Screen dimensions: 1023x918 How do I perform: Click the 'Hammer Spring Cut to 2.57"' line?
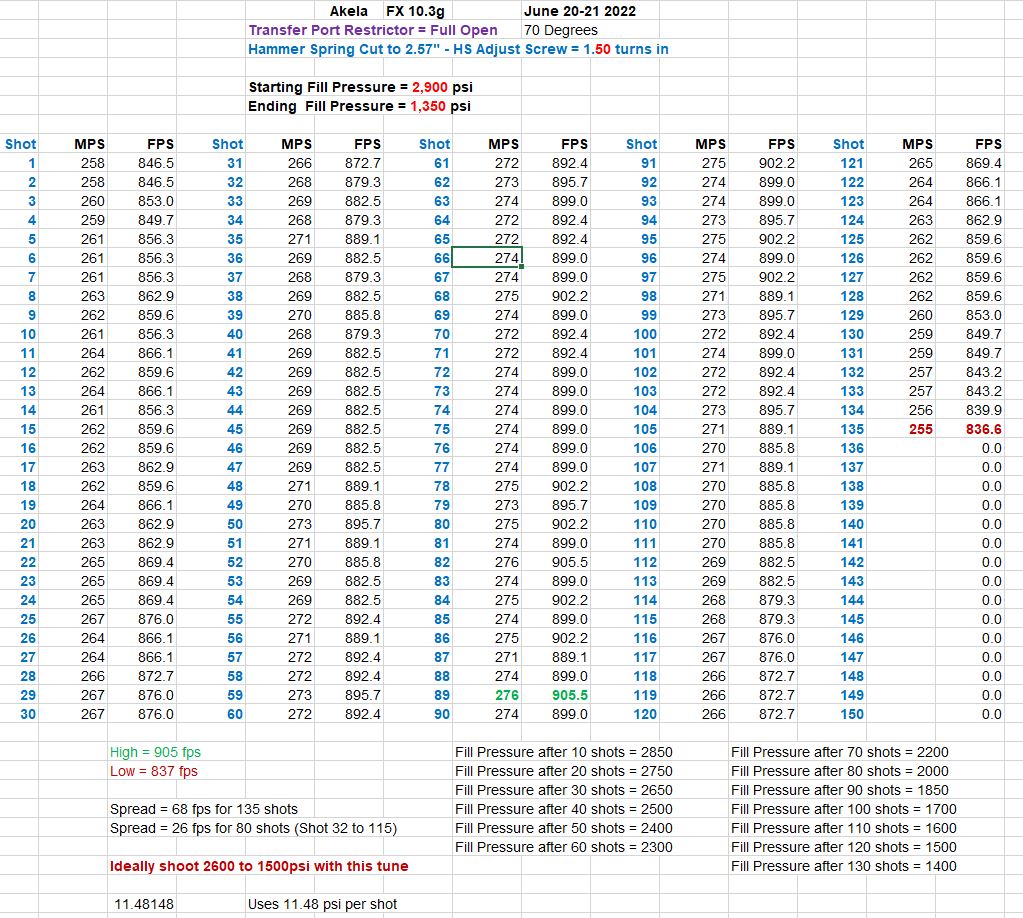pyautogui.click(x=458, y=49)
